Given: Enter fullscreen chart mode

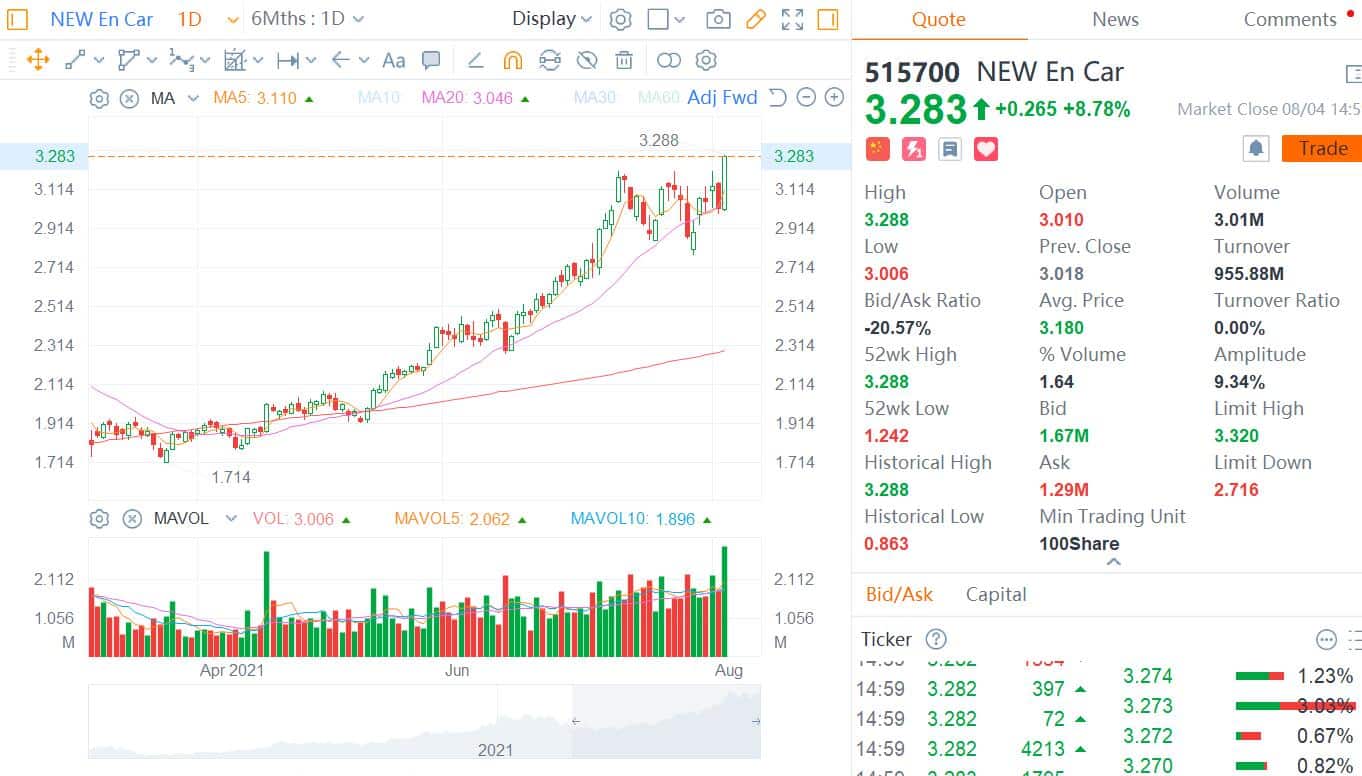Looking at the screenshot, I should pyautogui.click(x=792, y=19).
